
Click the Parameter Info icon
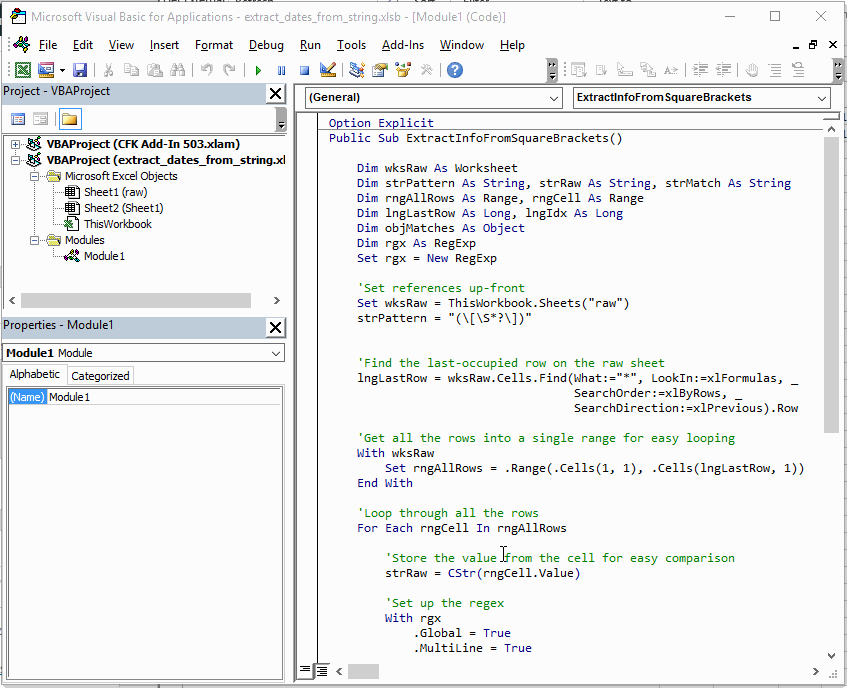point(648,70)
